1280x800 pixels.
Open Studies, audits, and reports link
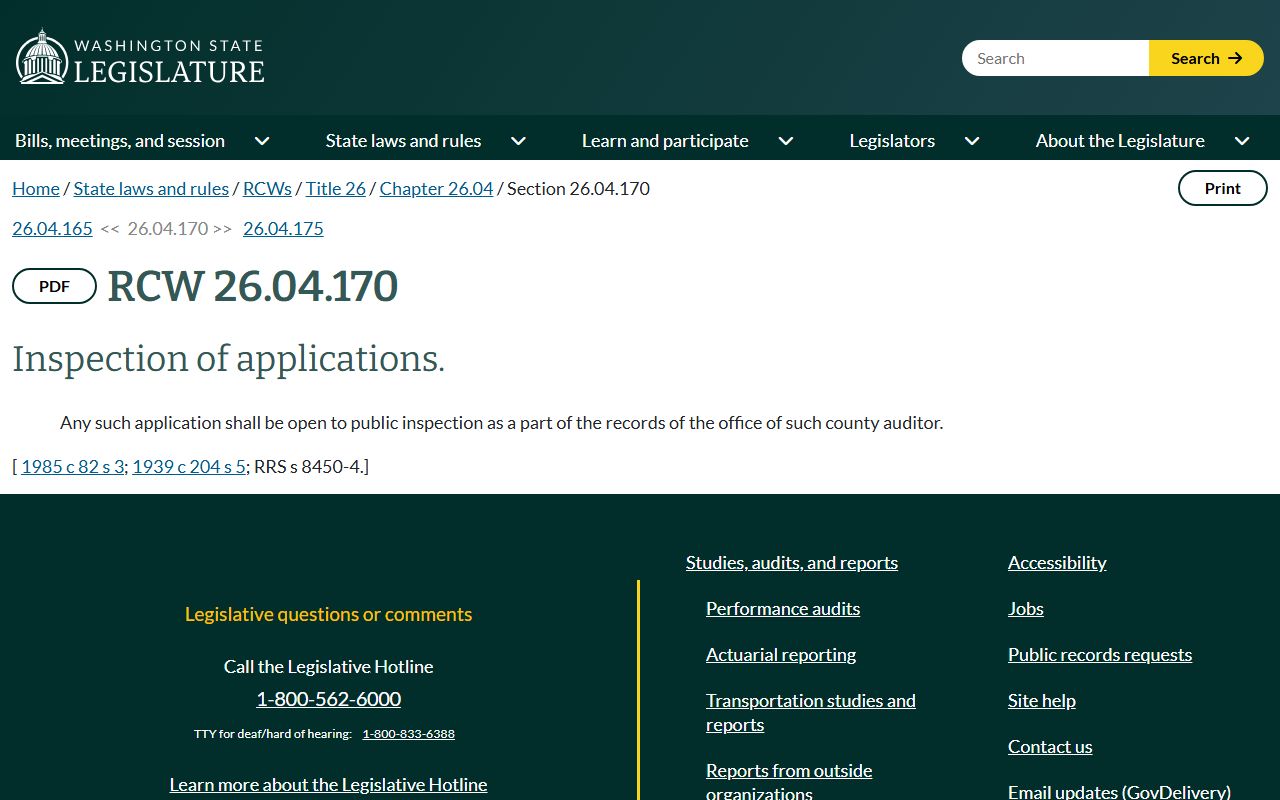[792, 562]
